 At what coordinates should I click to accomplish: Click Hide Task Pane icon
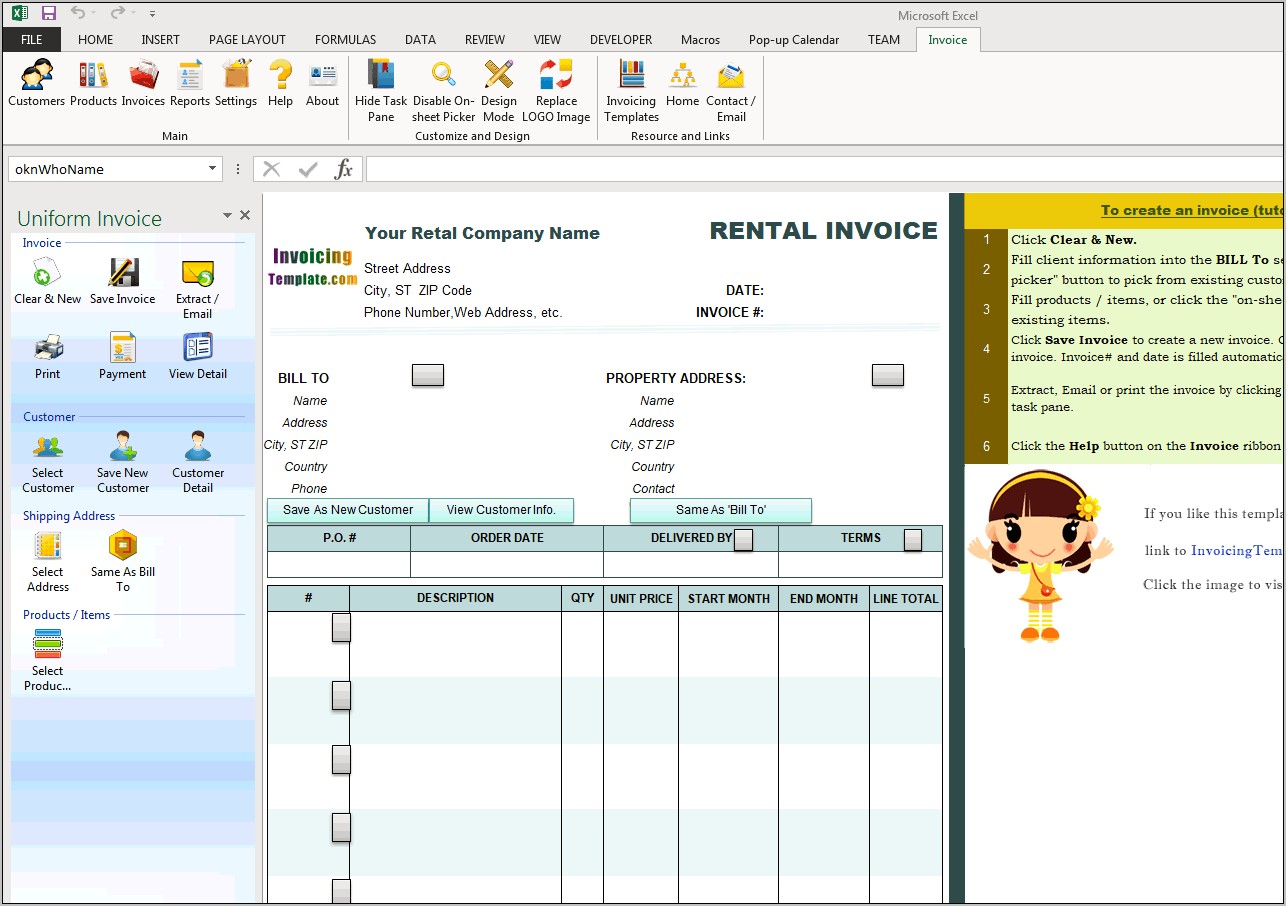381,91
